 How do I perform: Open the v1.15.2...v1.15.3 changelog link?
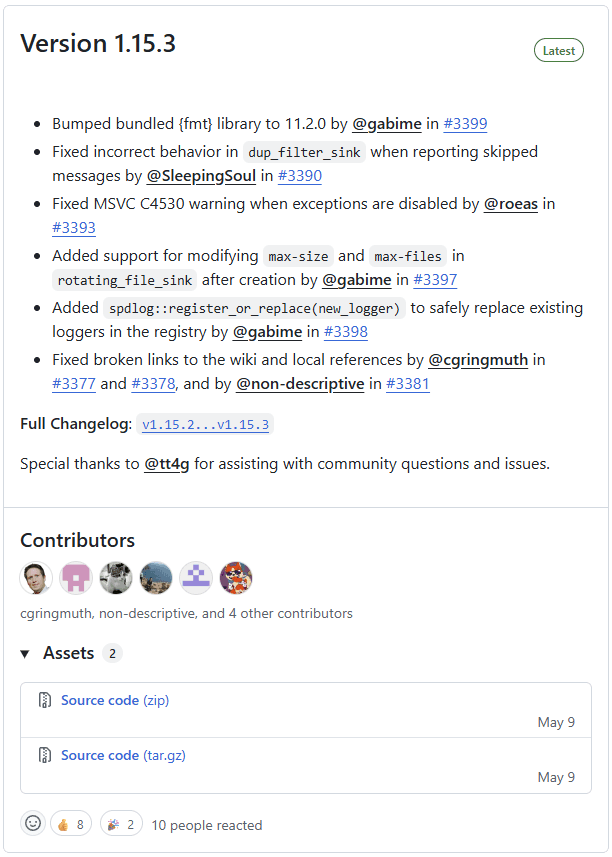tap(205, 425)
